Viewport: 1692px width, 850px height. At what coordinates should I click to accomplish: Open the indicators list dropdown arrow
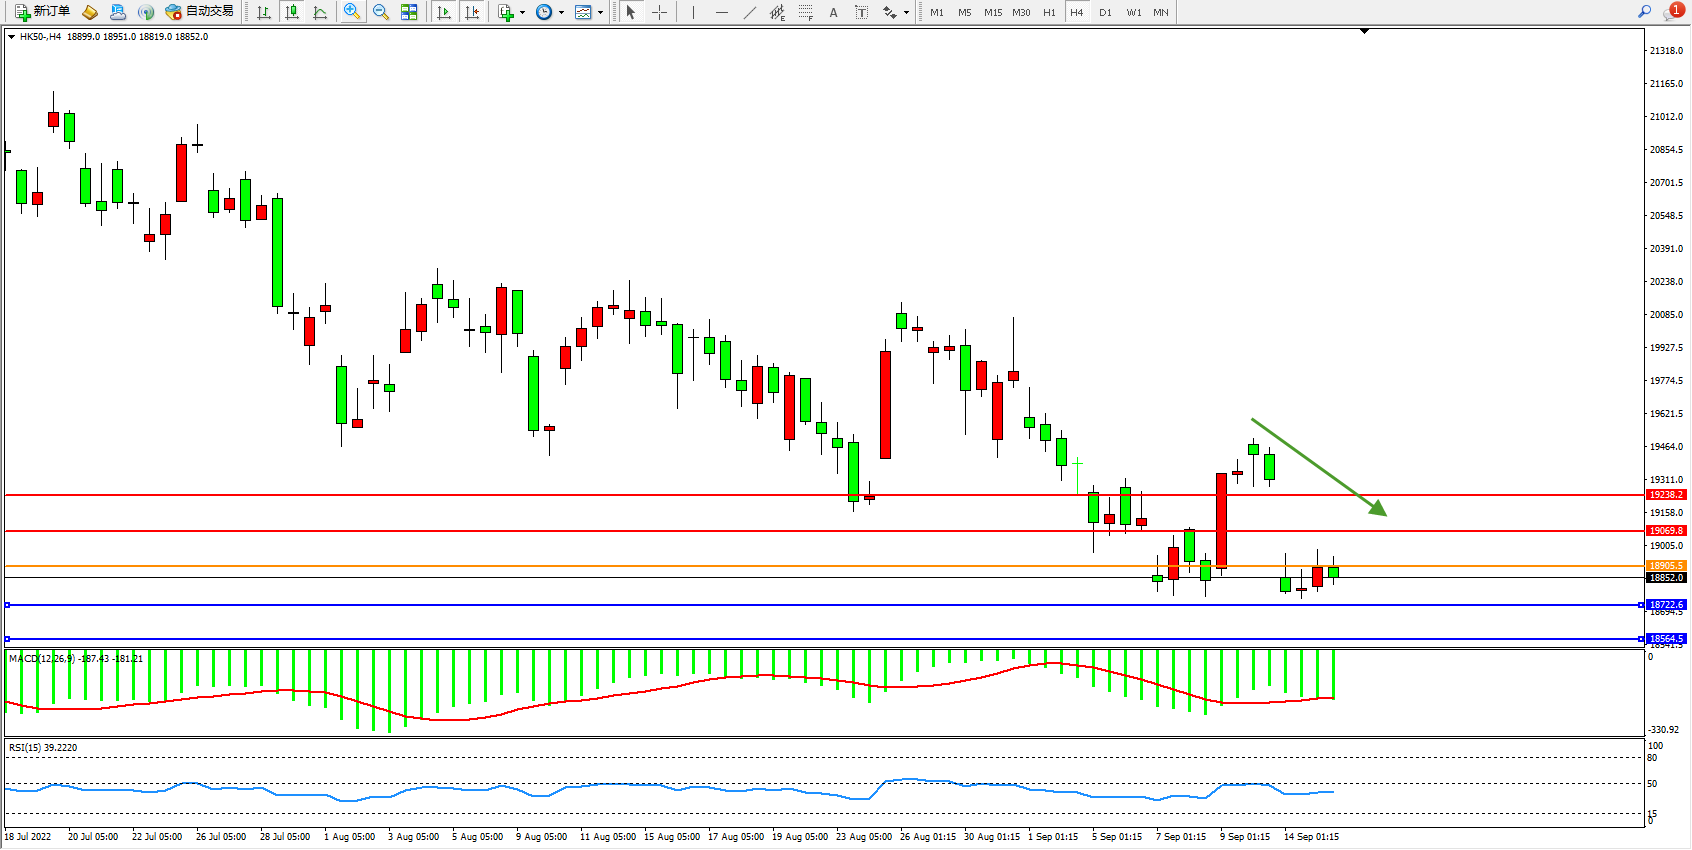point(522,13)
